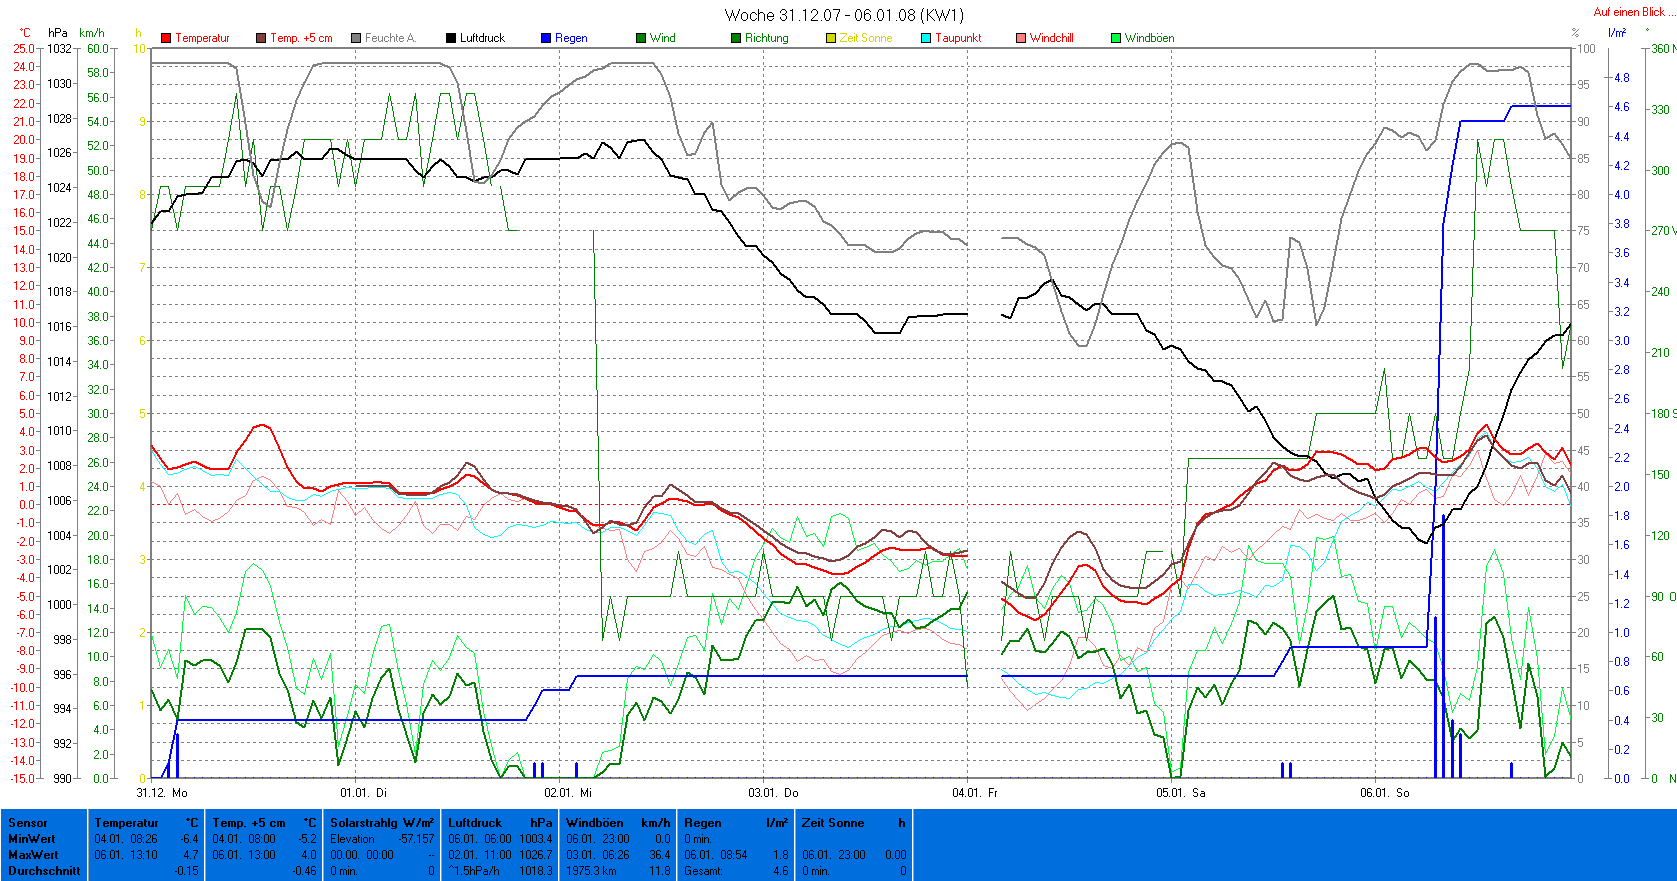Screen dimensions: 1677x881
Task: Click the 'Luftdruck hPa' table header
Action: tap(500, 823)
